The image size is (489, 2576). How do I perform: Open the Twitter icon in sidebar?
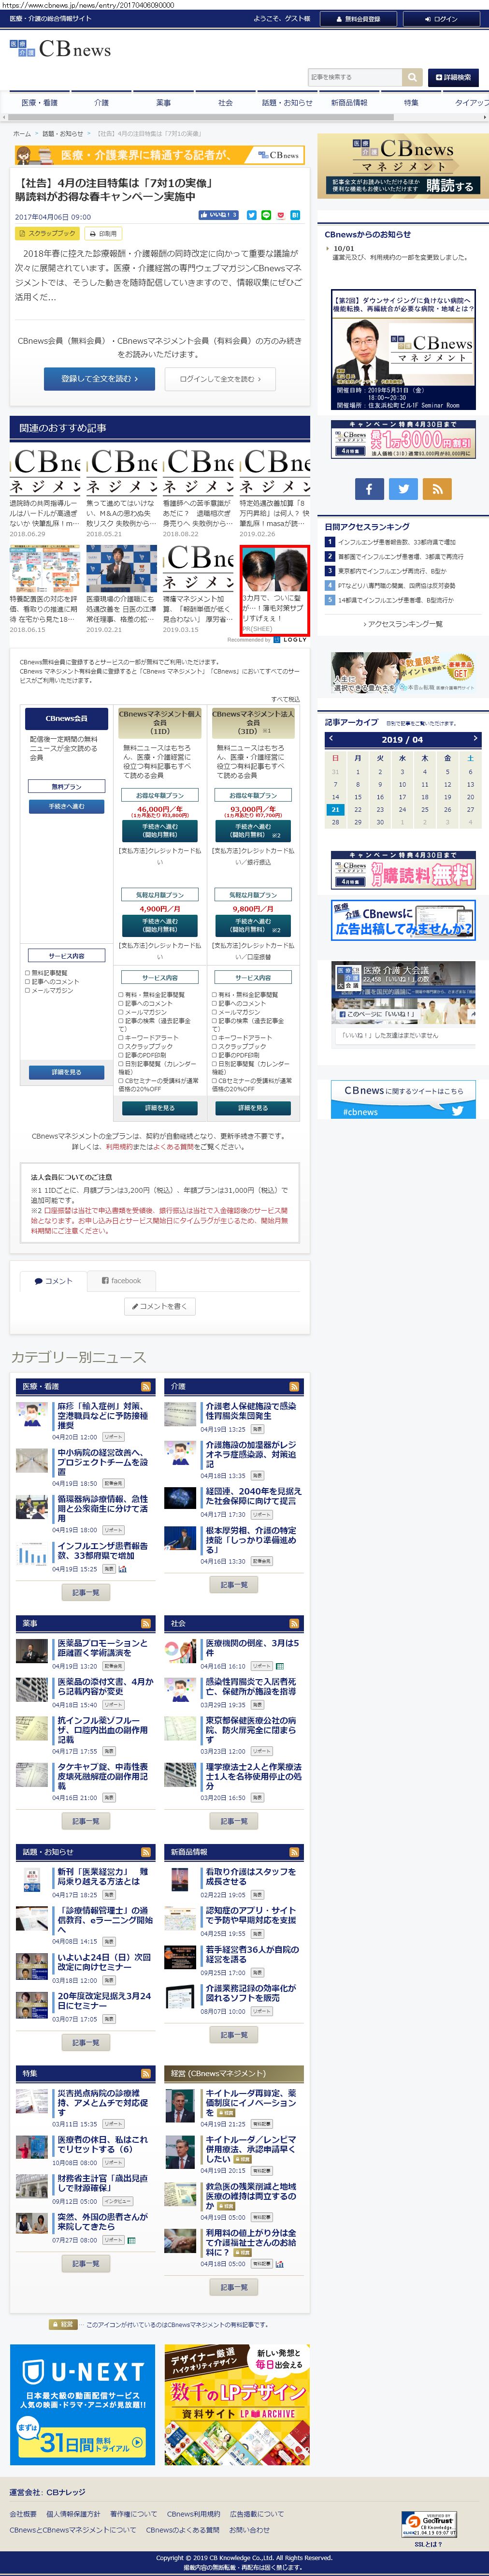click(403, 488)
